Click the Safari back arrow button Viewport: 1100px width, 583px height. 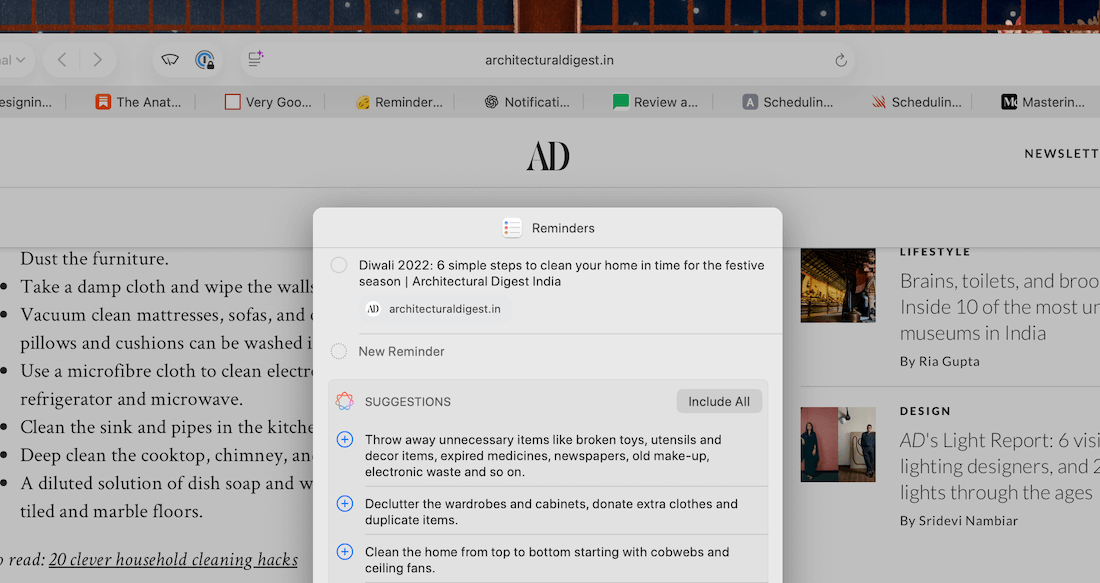[62, 60]
